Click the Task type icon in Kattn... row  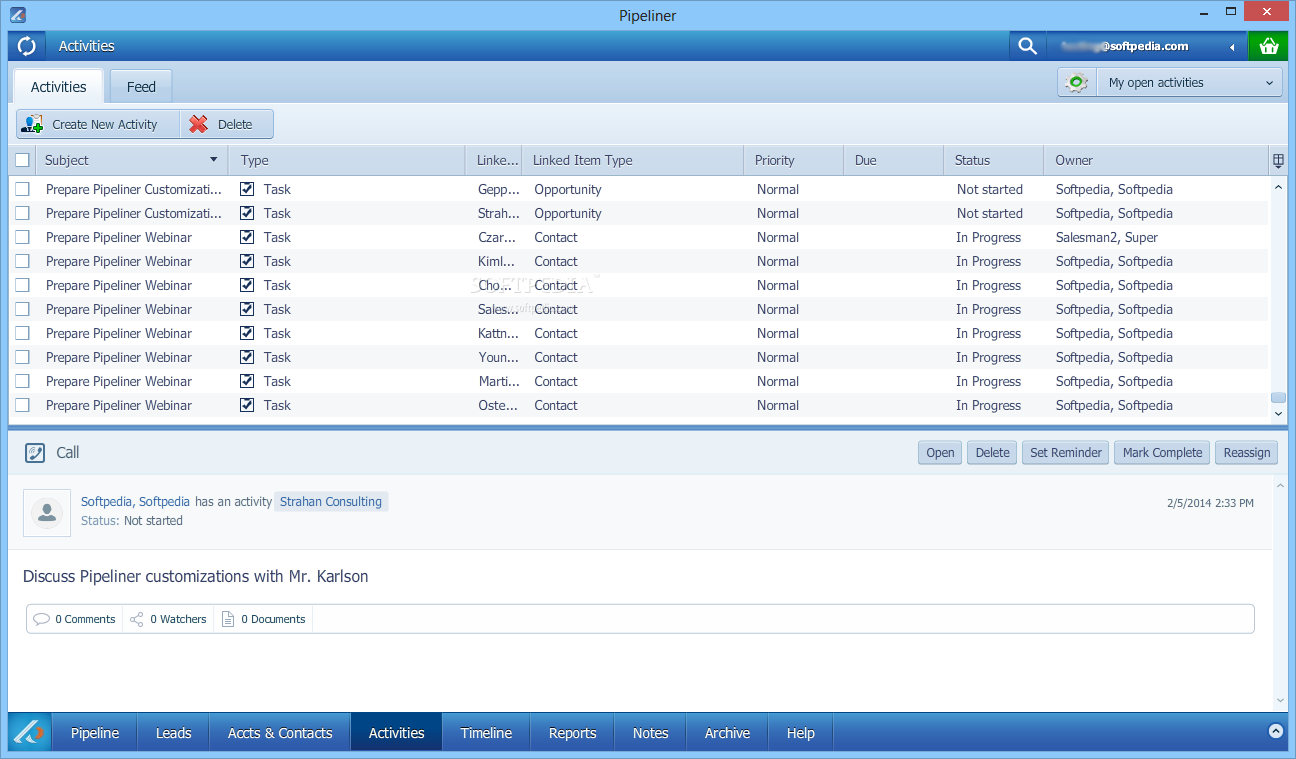coord(247,333)
